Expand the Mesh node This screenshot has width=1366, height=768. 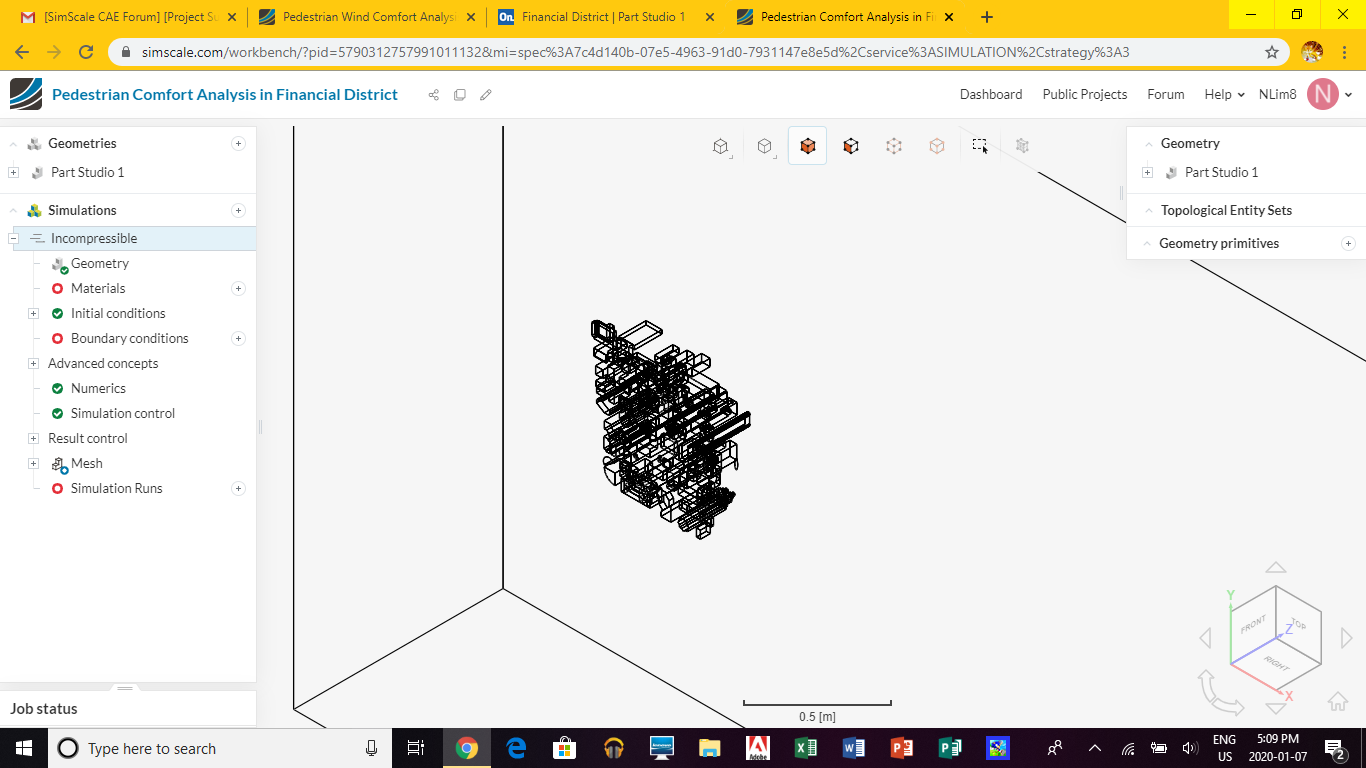pyautogui.click(x=33, y=463)
